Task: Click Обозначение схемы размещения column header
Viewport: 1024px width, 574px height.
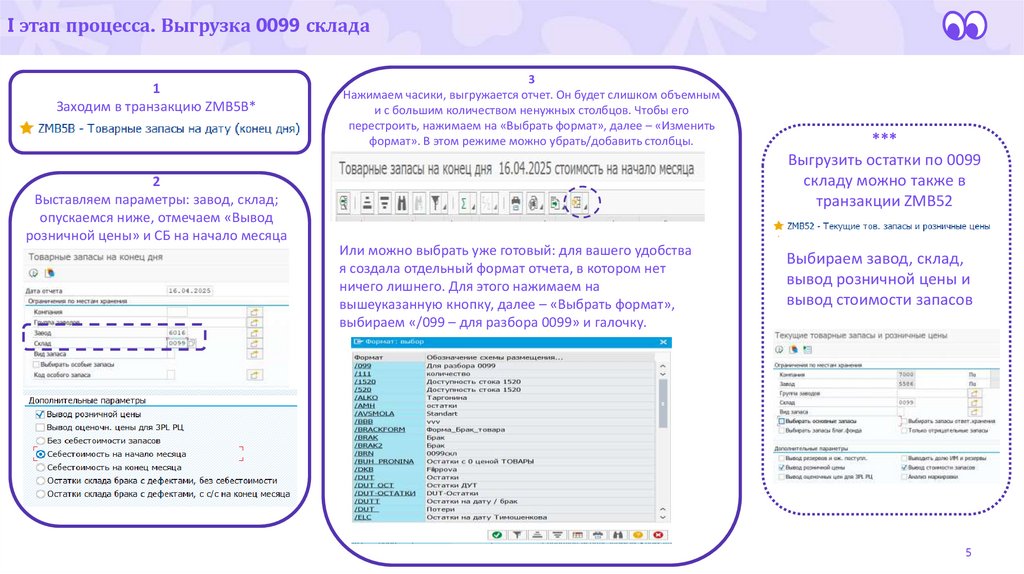Action: click(x=540, y=357)
